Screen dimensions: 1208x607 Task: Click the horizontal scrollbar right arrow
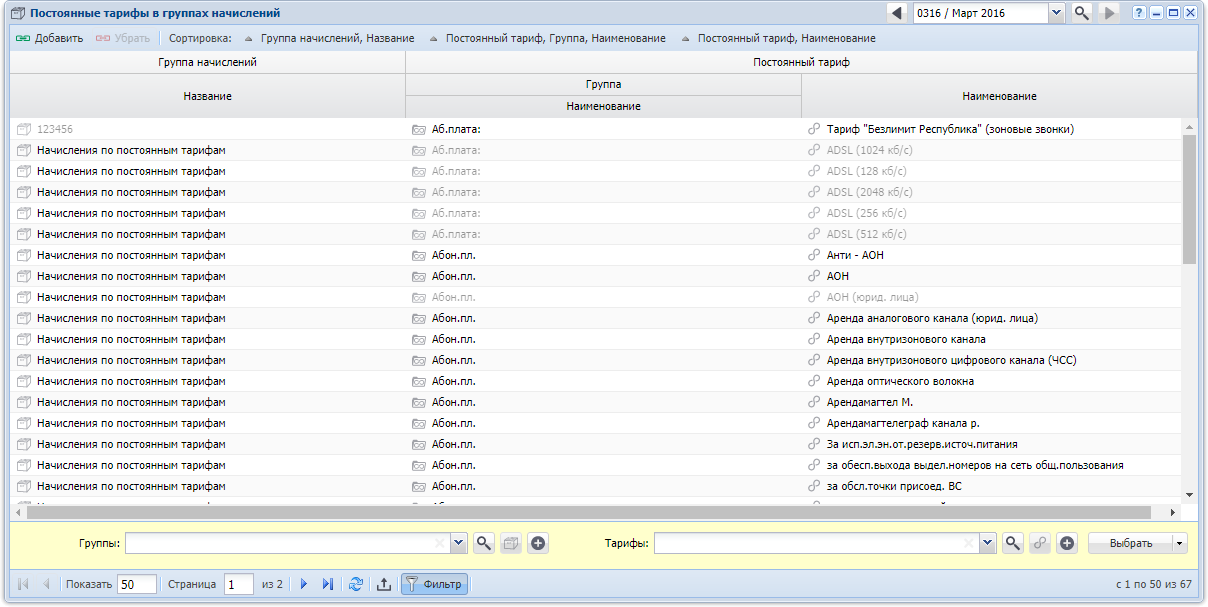[x=1174, y=512]
